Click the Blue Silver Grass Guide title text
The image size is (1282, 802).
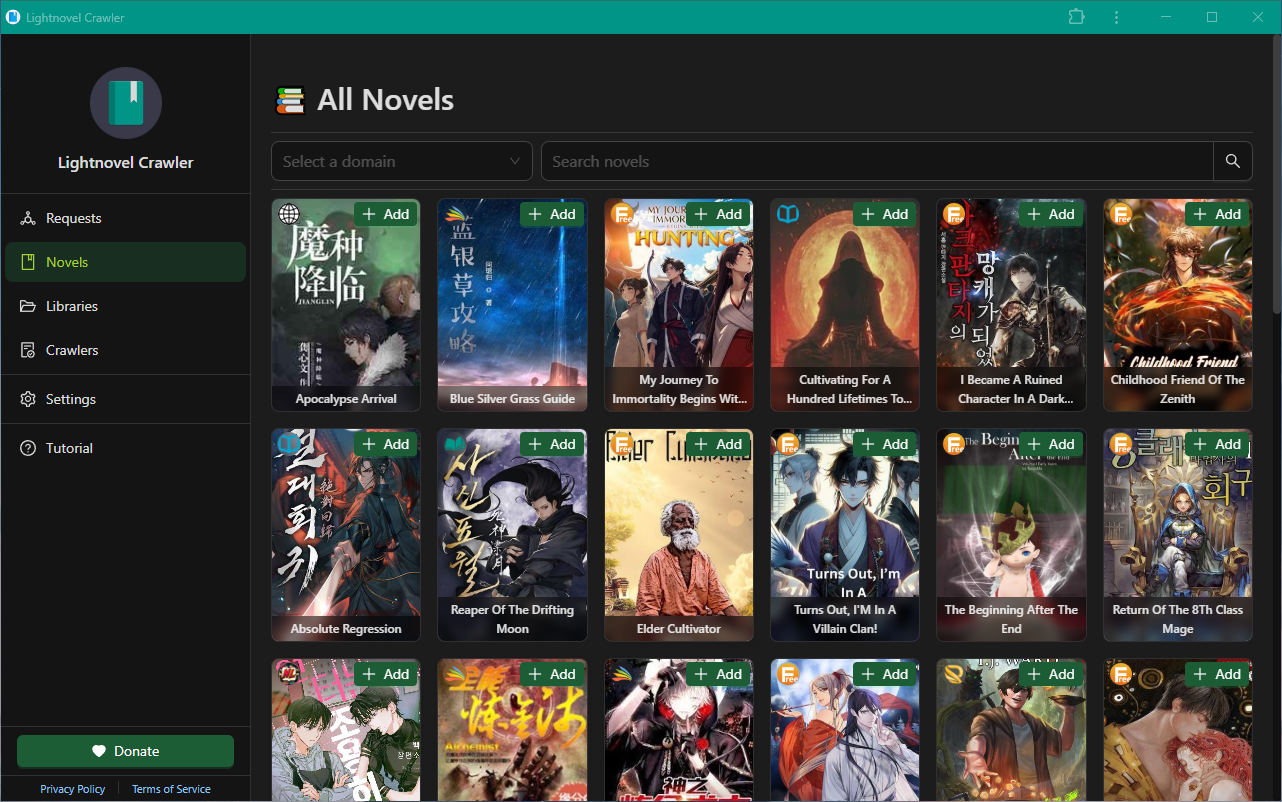tap(512, 399)
